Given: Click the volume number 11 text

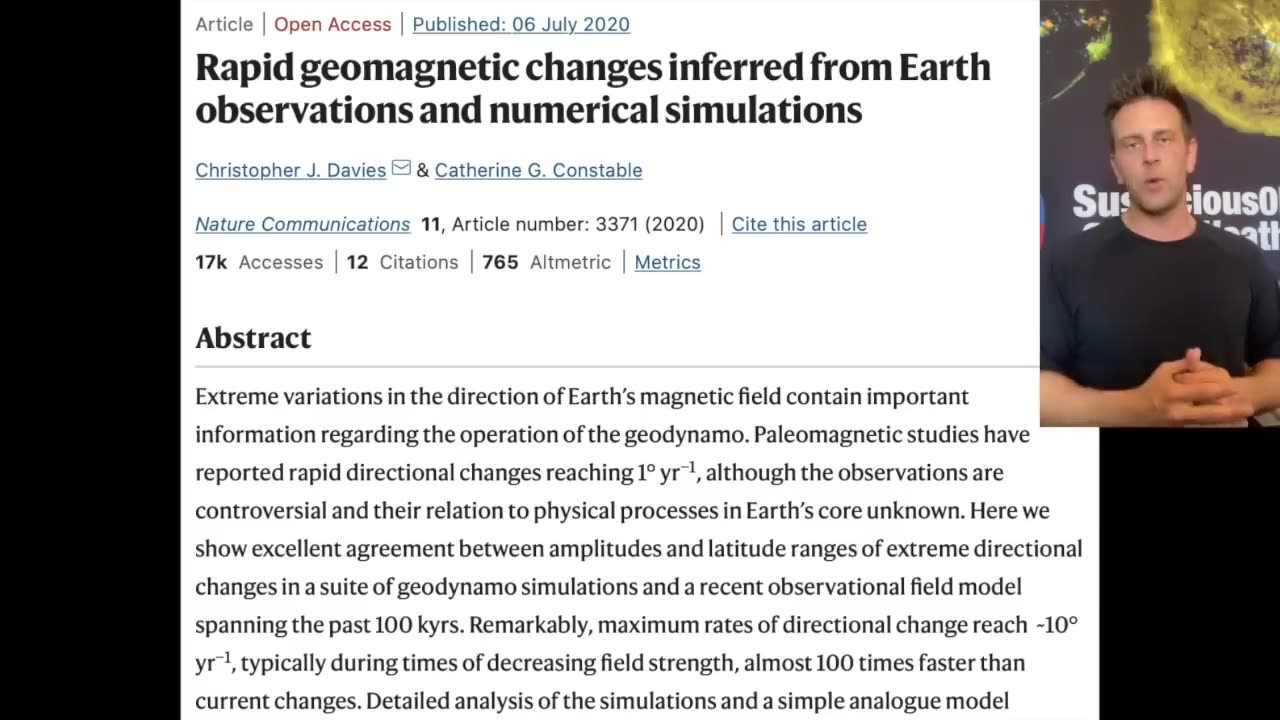Looking at the screenshot, I should [430, 224].
